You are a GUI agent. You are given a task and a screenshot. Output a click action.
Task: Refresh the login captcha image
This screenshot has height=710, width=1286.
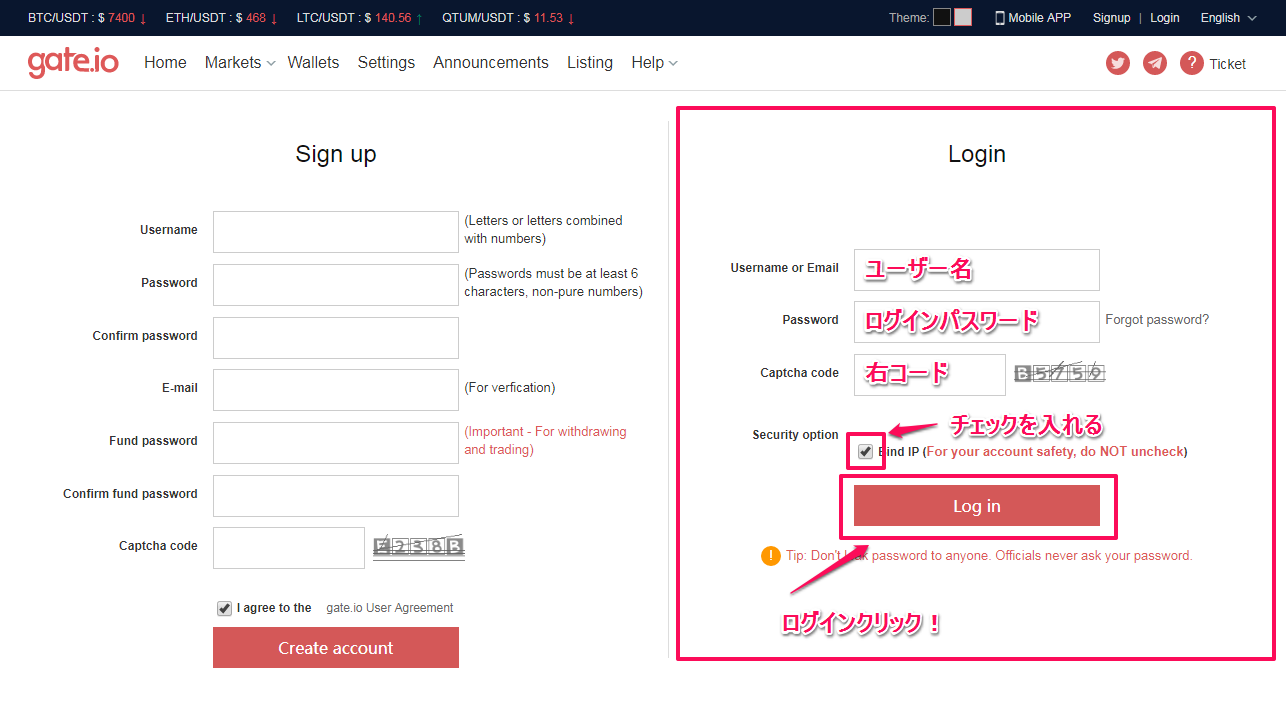tap(1059, 374)
